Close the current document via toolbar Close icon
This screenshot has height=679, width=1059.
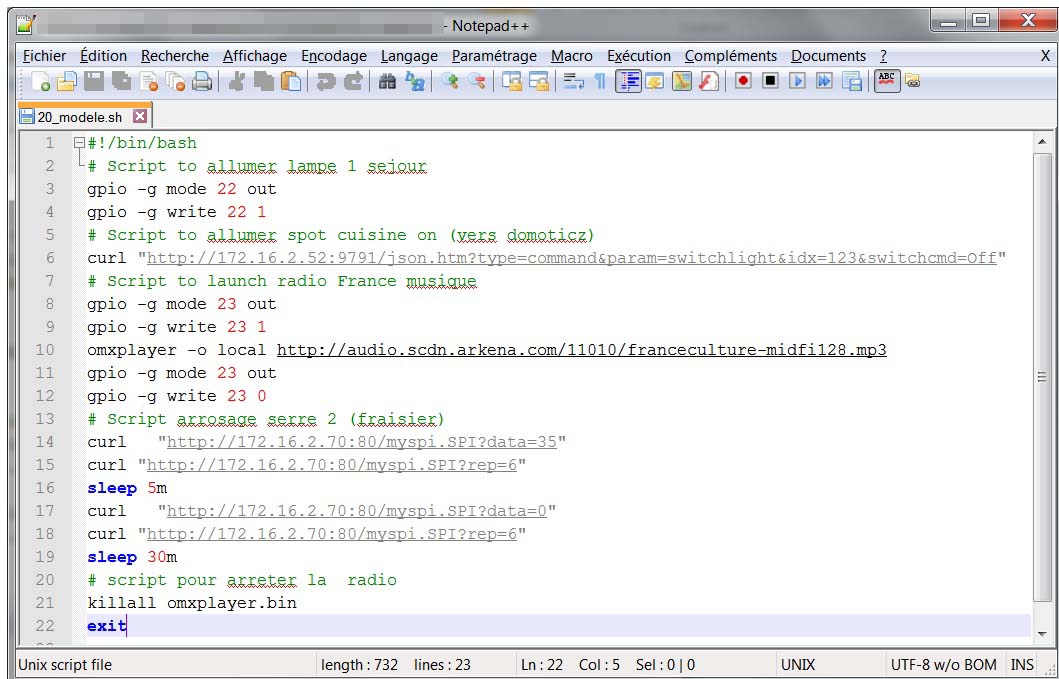149,82
